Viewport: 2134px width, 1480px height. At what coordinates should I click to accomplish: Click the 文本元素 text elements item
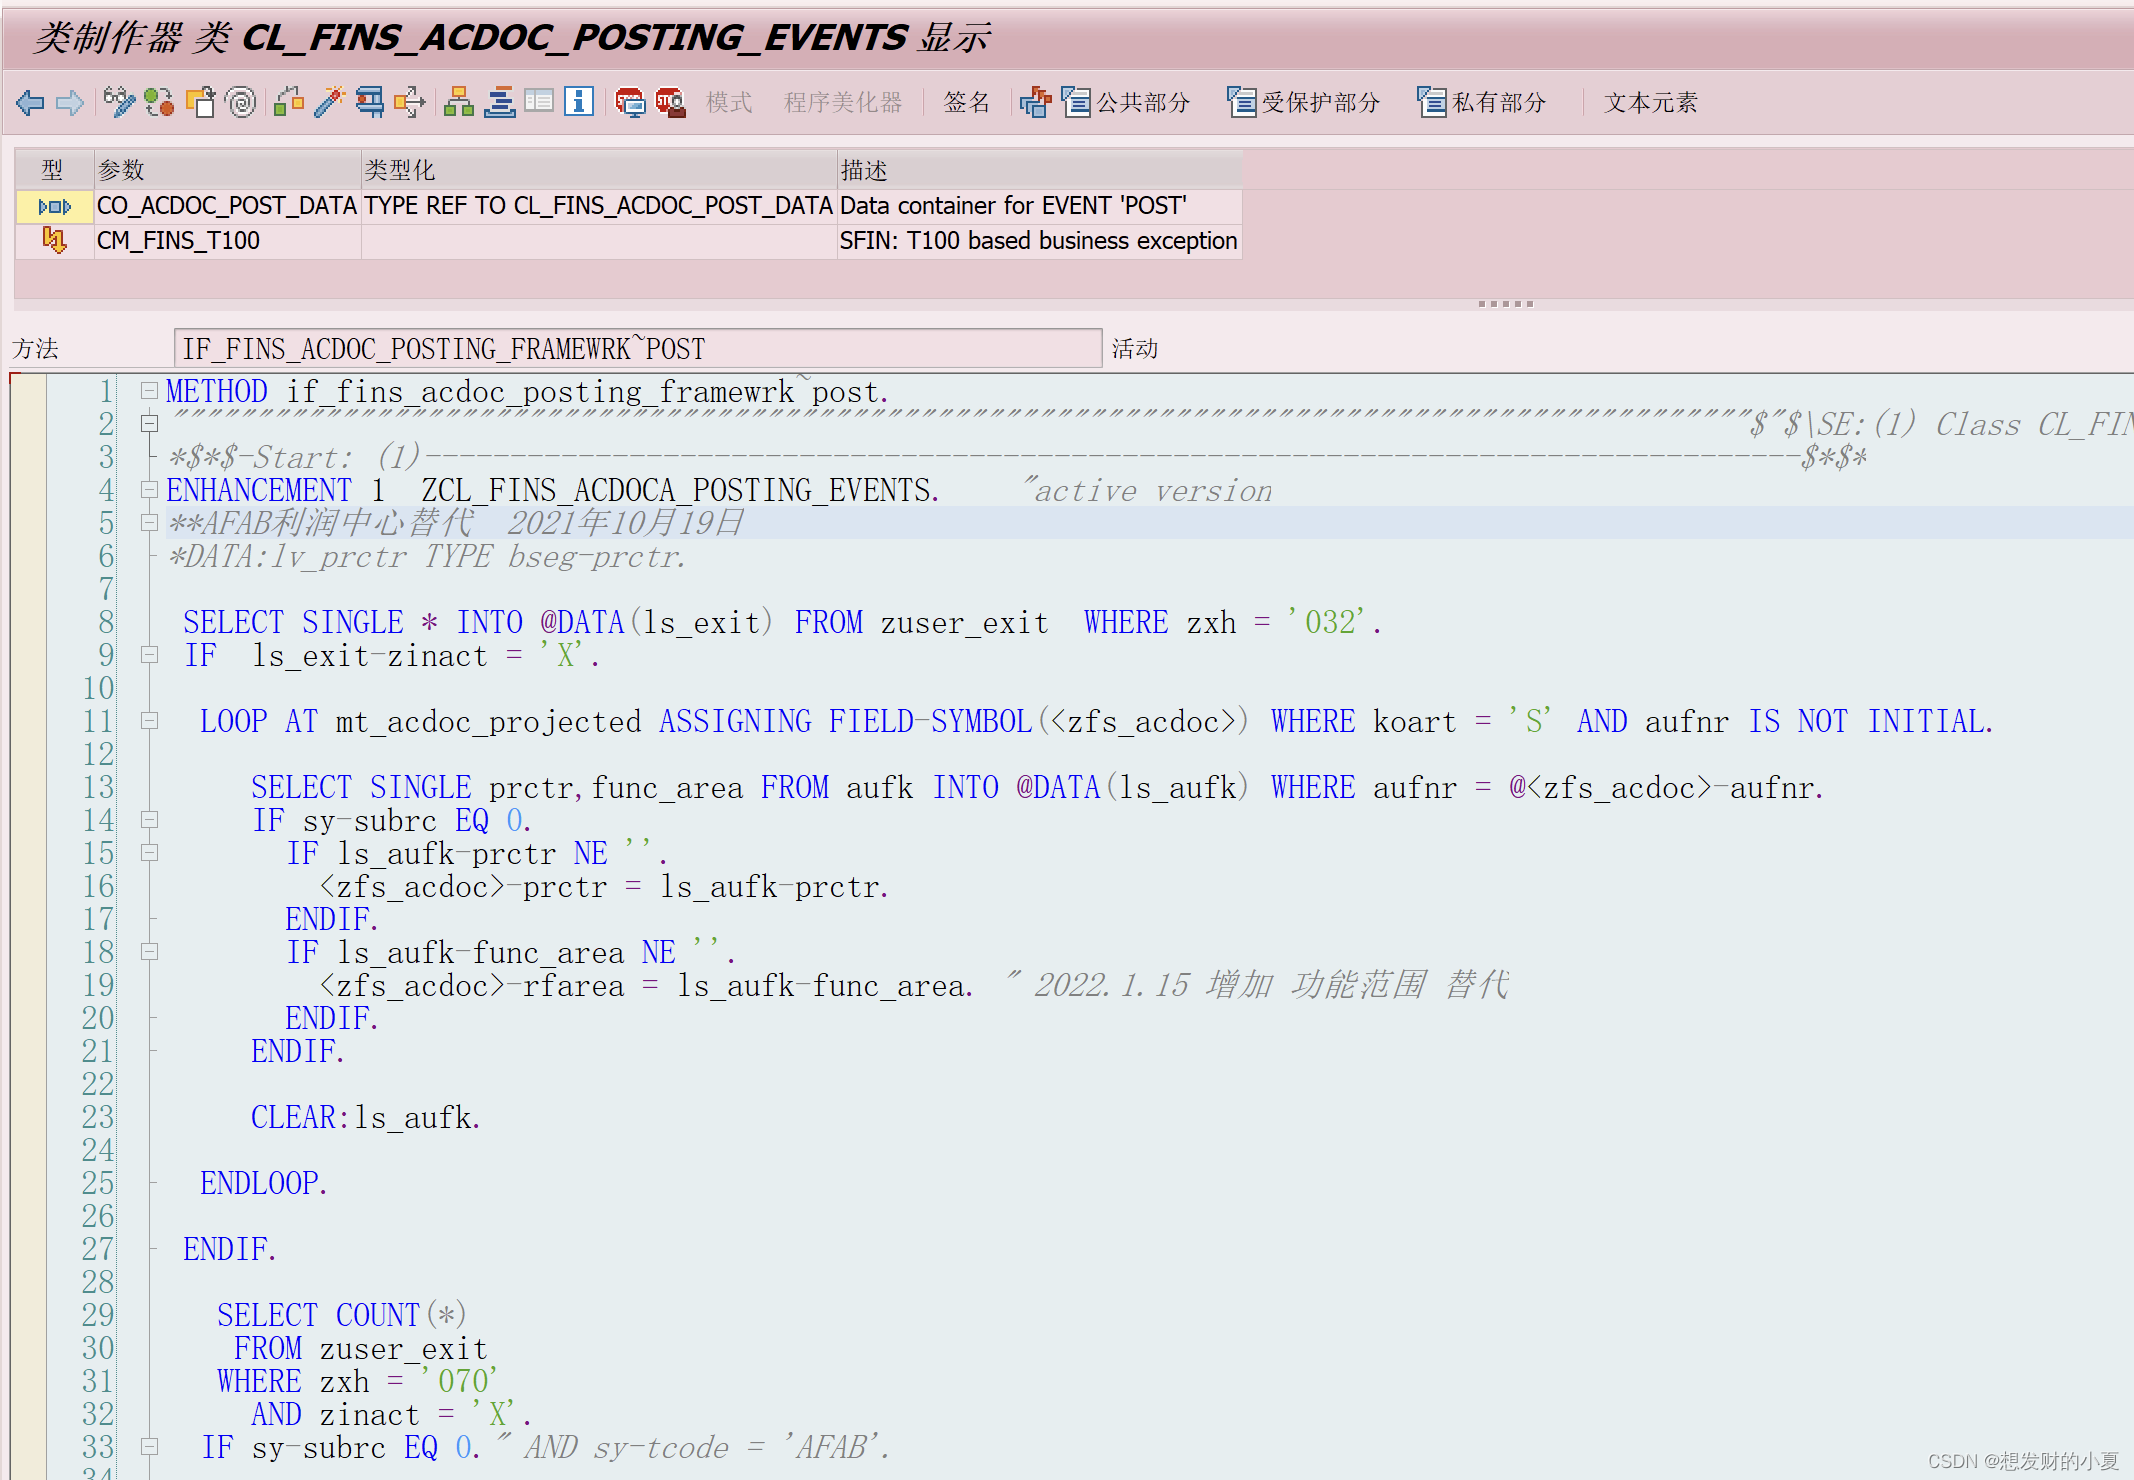(1650, 102)
